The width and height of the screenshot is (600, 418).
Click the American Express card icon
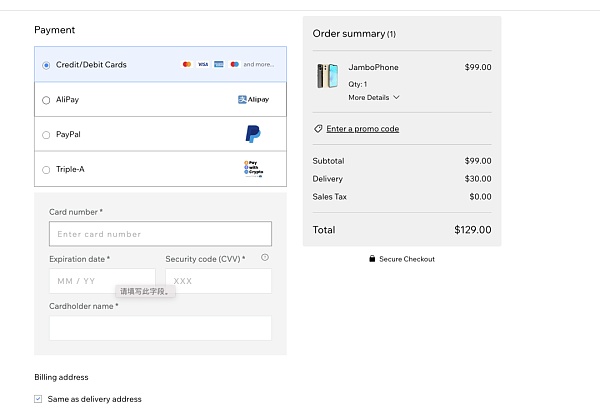(218, 64)
